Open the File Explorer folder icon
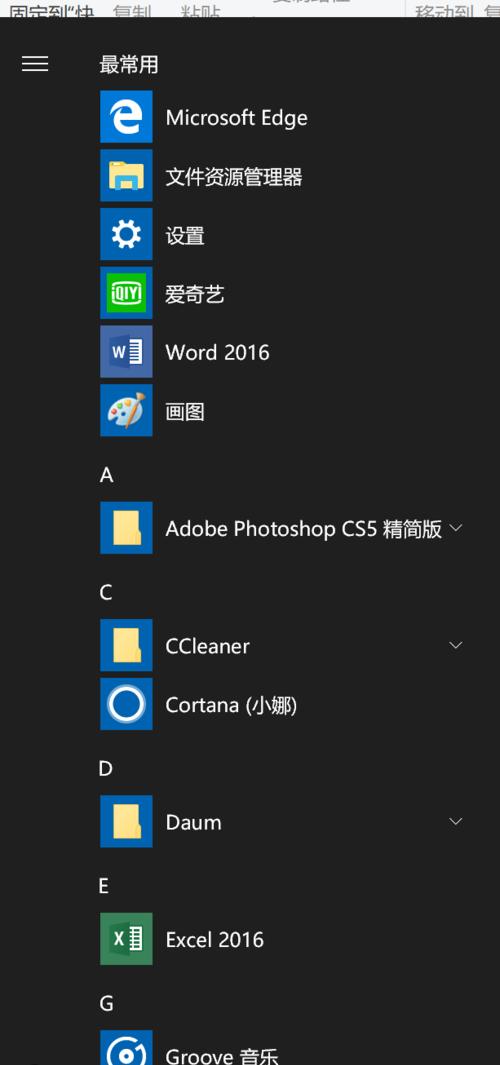Viewport: 500px width, 1065px height. point(126,176)
